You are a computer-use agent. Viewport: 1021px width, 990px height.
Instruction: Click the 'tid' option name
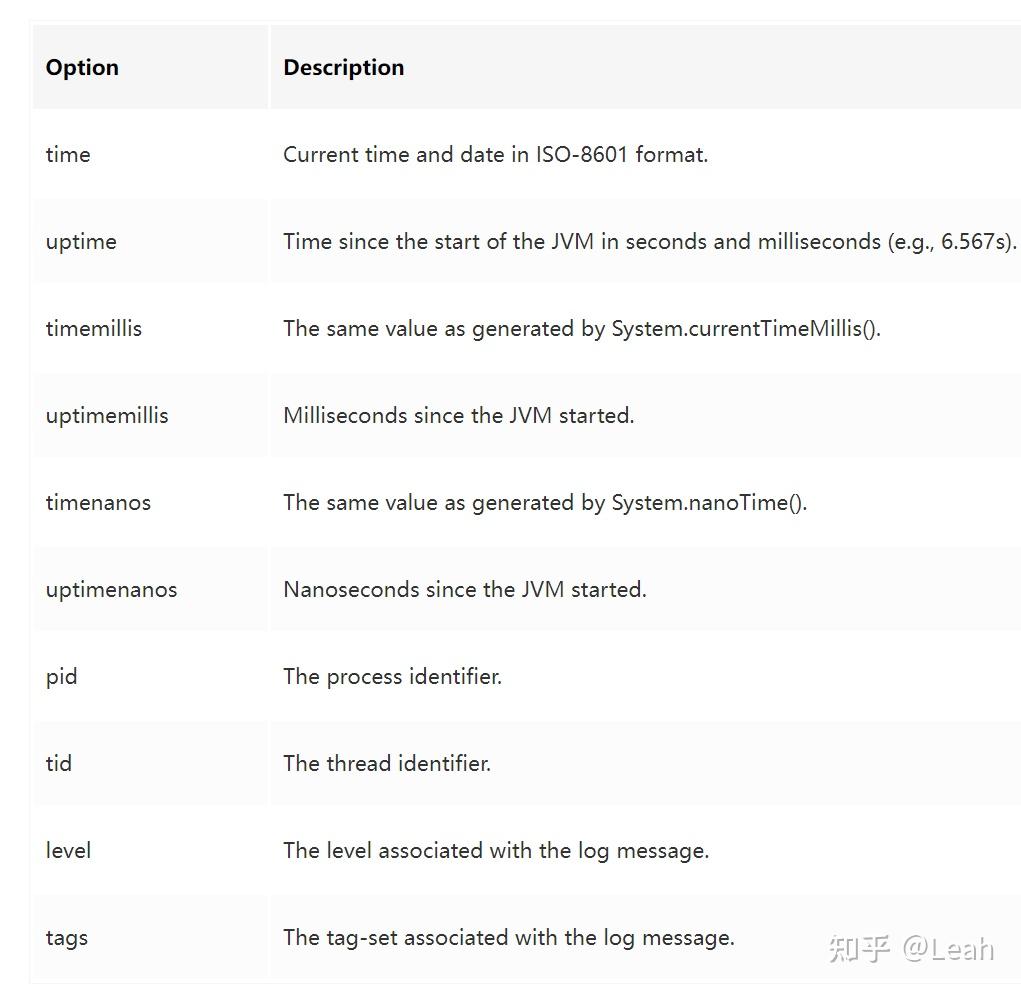click(59, 763)
